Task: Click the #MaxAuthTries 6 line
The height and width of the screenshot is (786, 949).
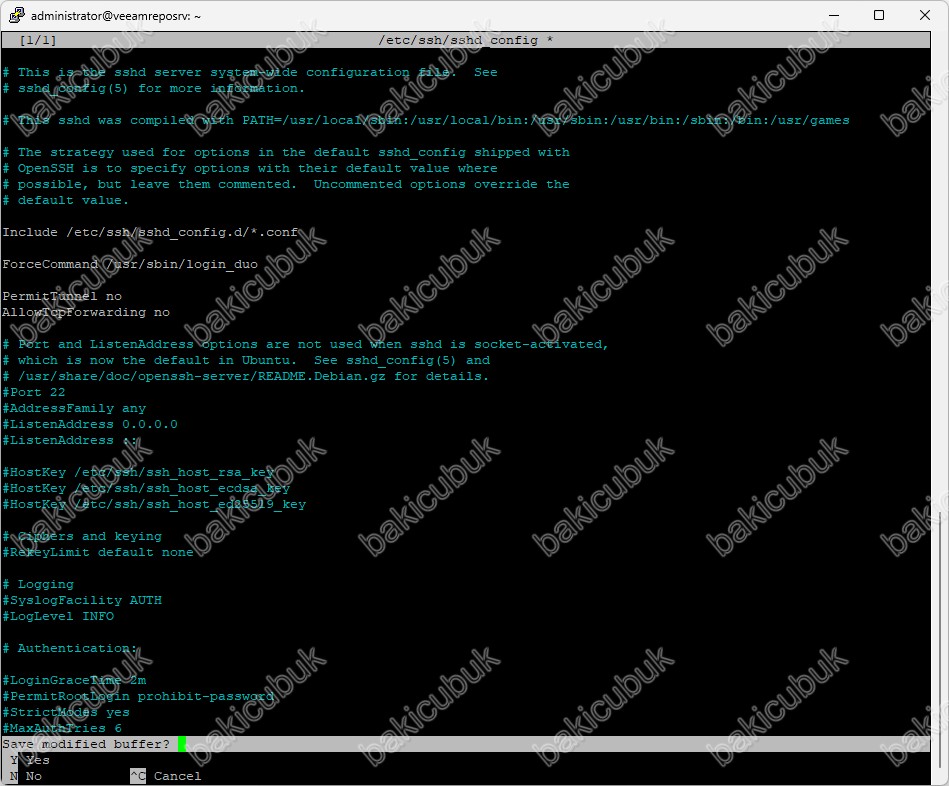Action: coord(62,728)
